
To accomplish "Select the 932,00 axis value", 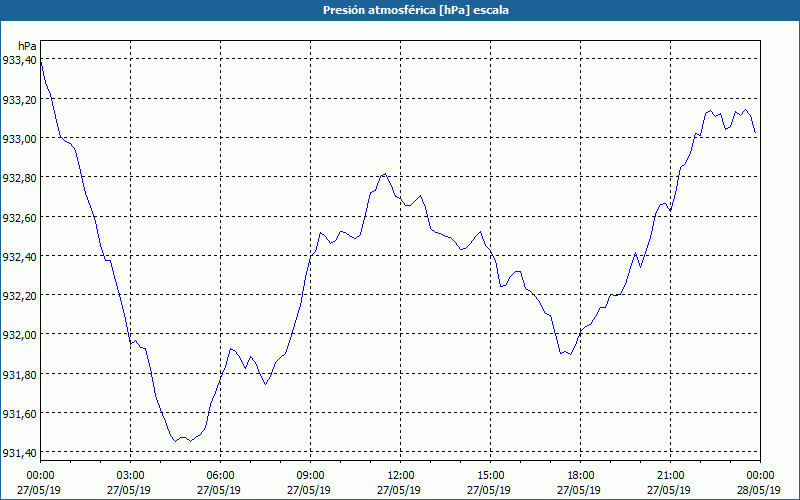I will click(19, 335).
